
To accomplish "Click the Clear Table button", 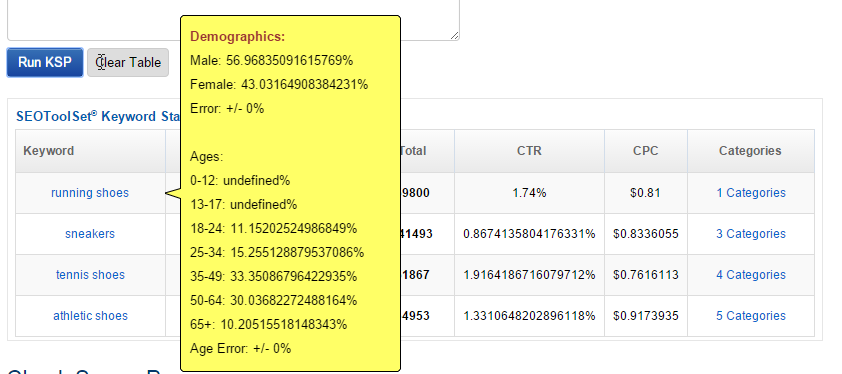I will 128,62.
